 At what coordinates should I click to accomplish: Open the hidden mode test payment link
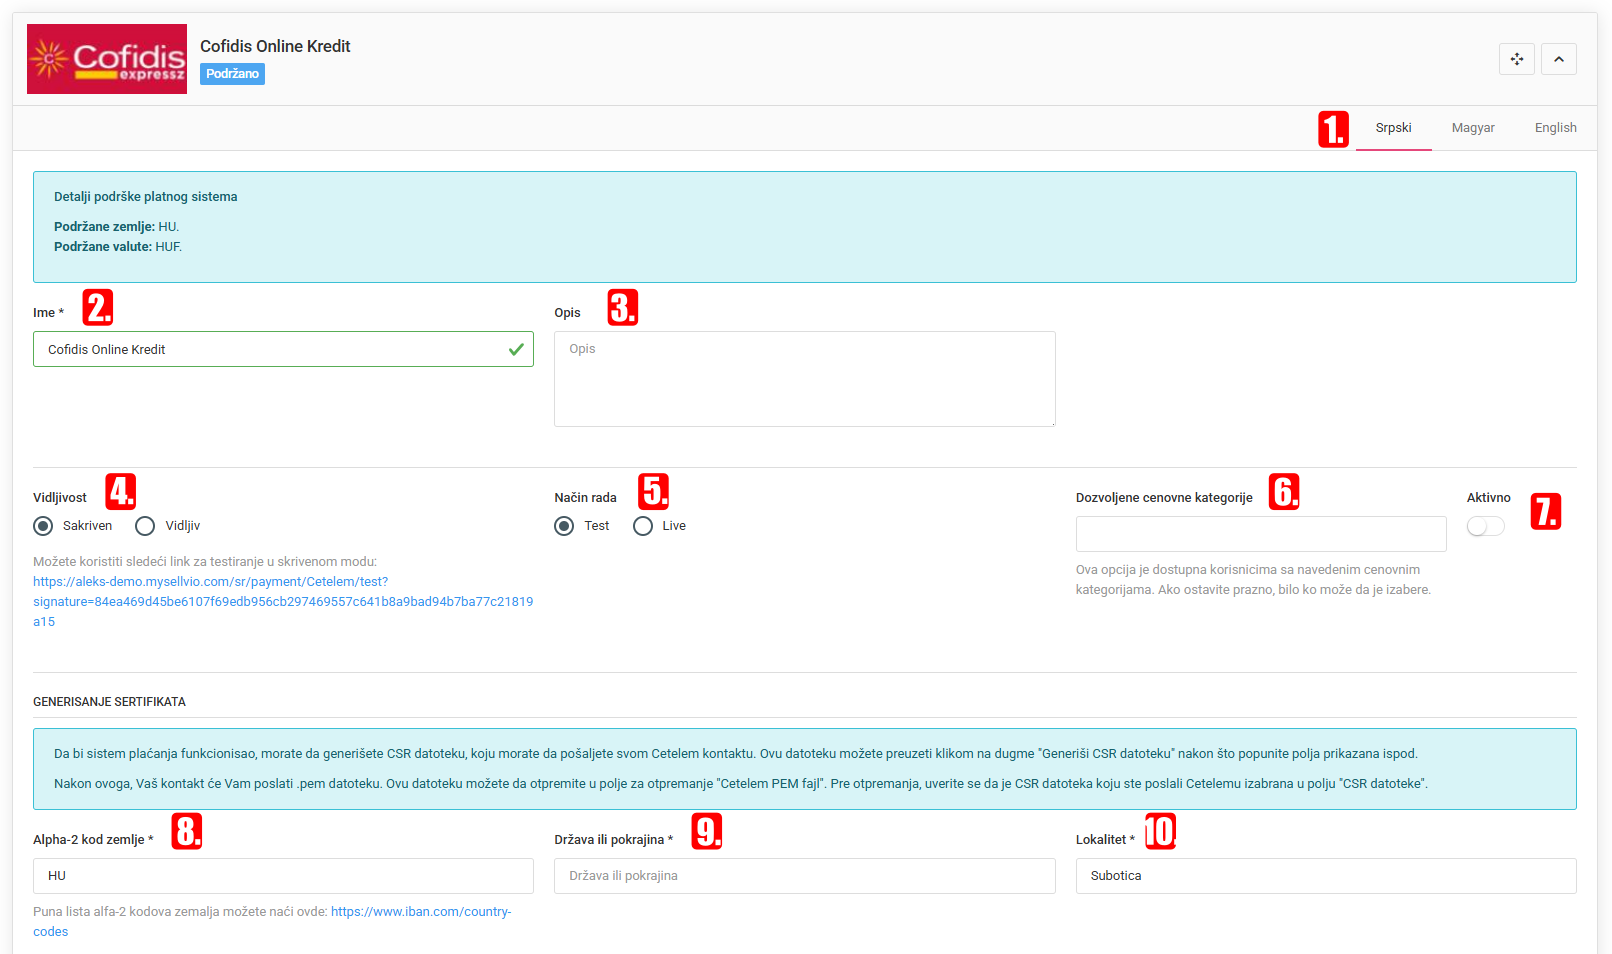click(282, 601)
